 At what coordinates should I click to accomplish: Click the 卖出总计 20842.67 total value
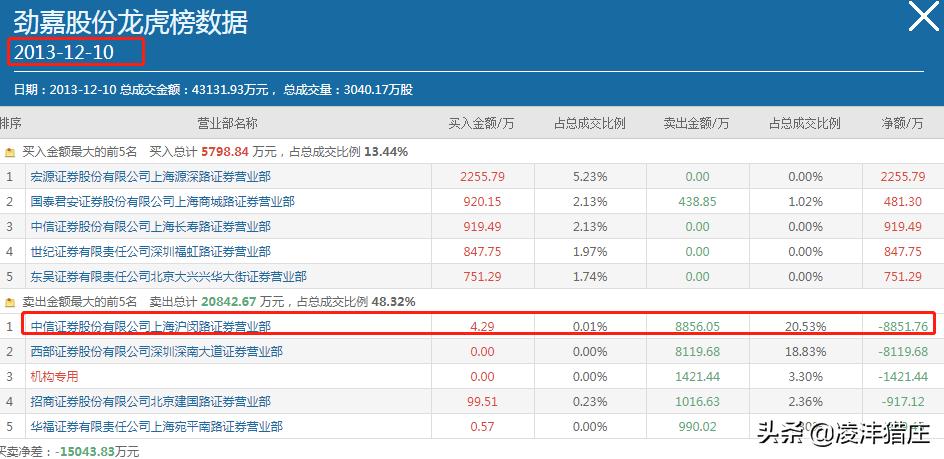point(228,302)
